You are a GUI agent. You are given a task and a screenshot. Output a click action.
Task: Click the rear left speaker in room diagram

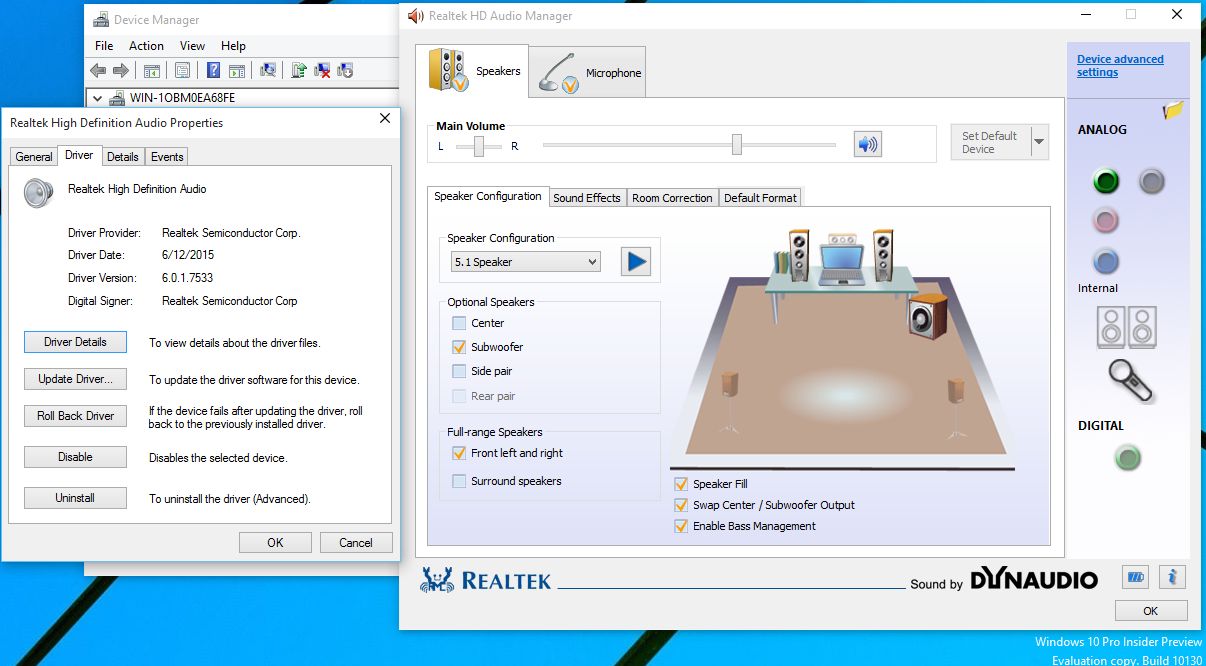(730, 400)
